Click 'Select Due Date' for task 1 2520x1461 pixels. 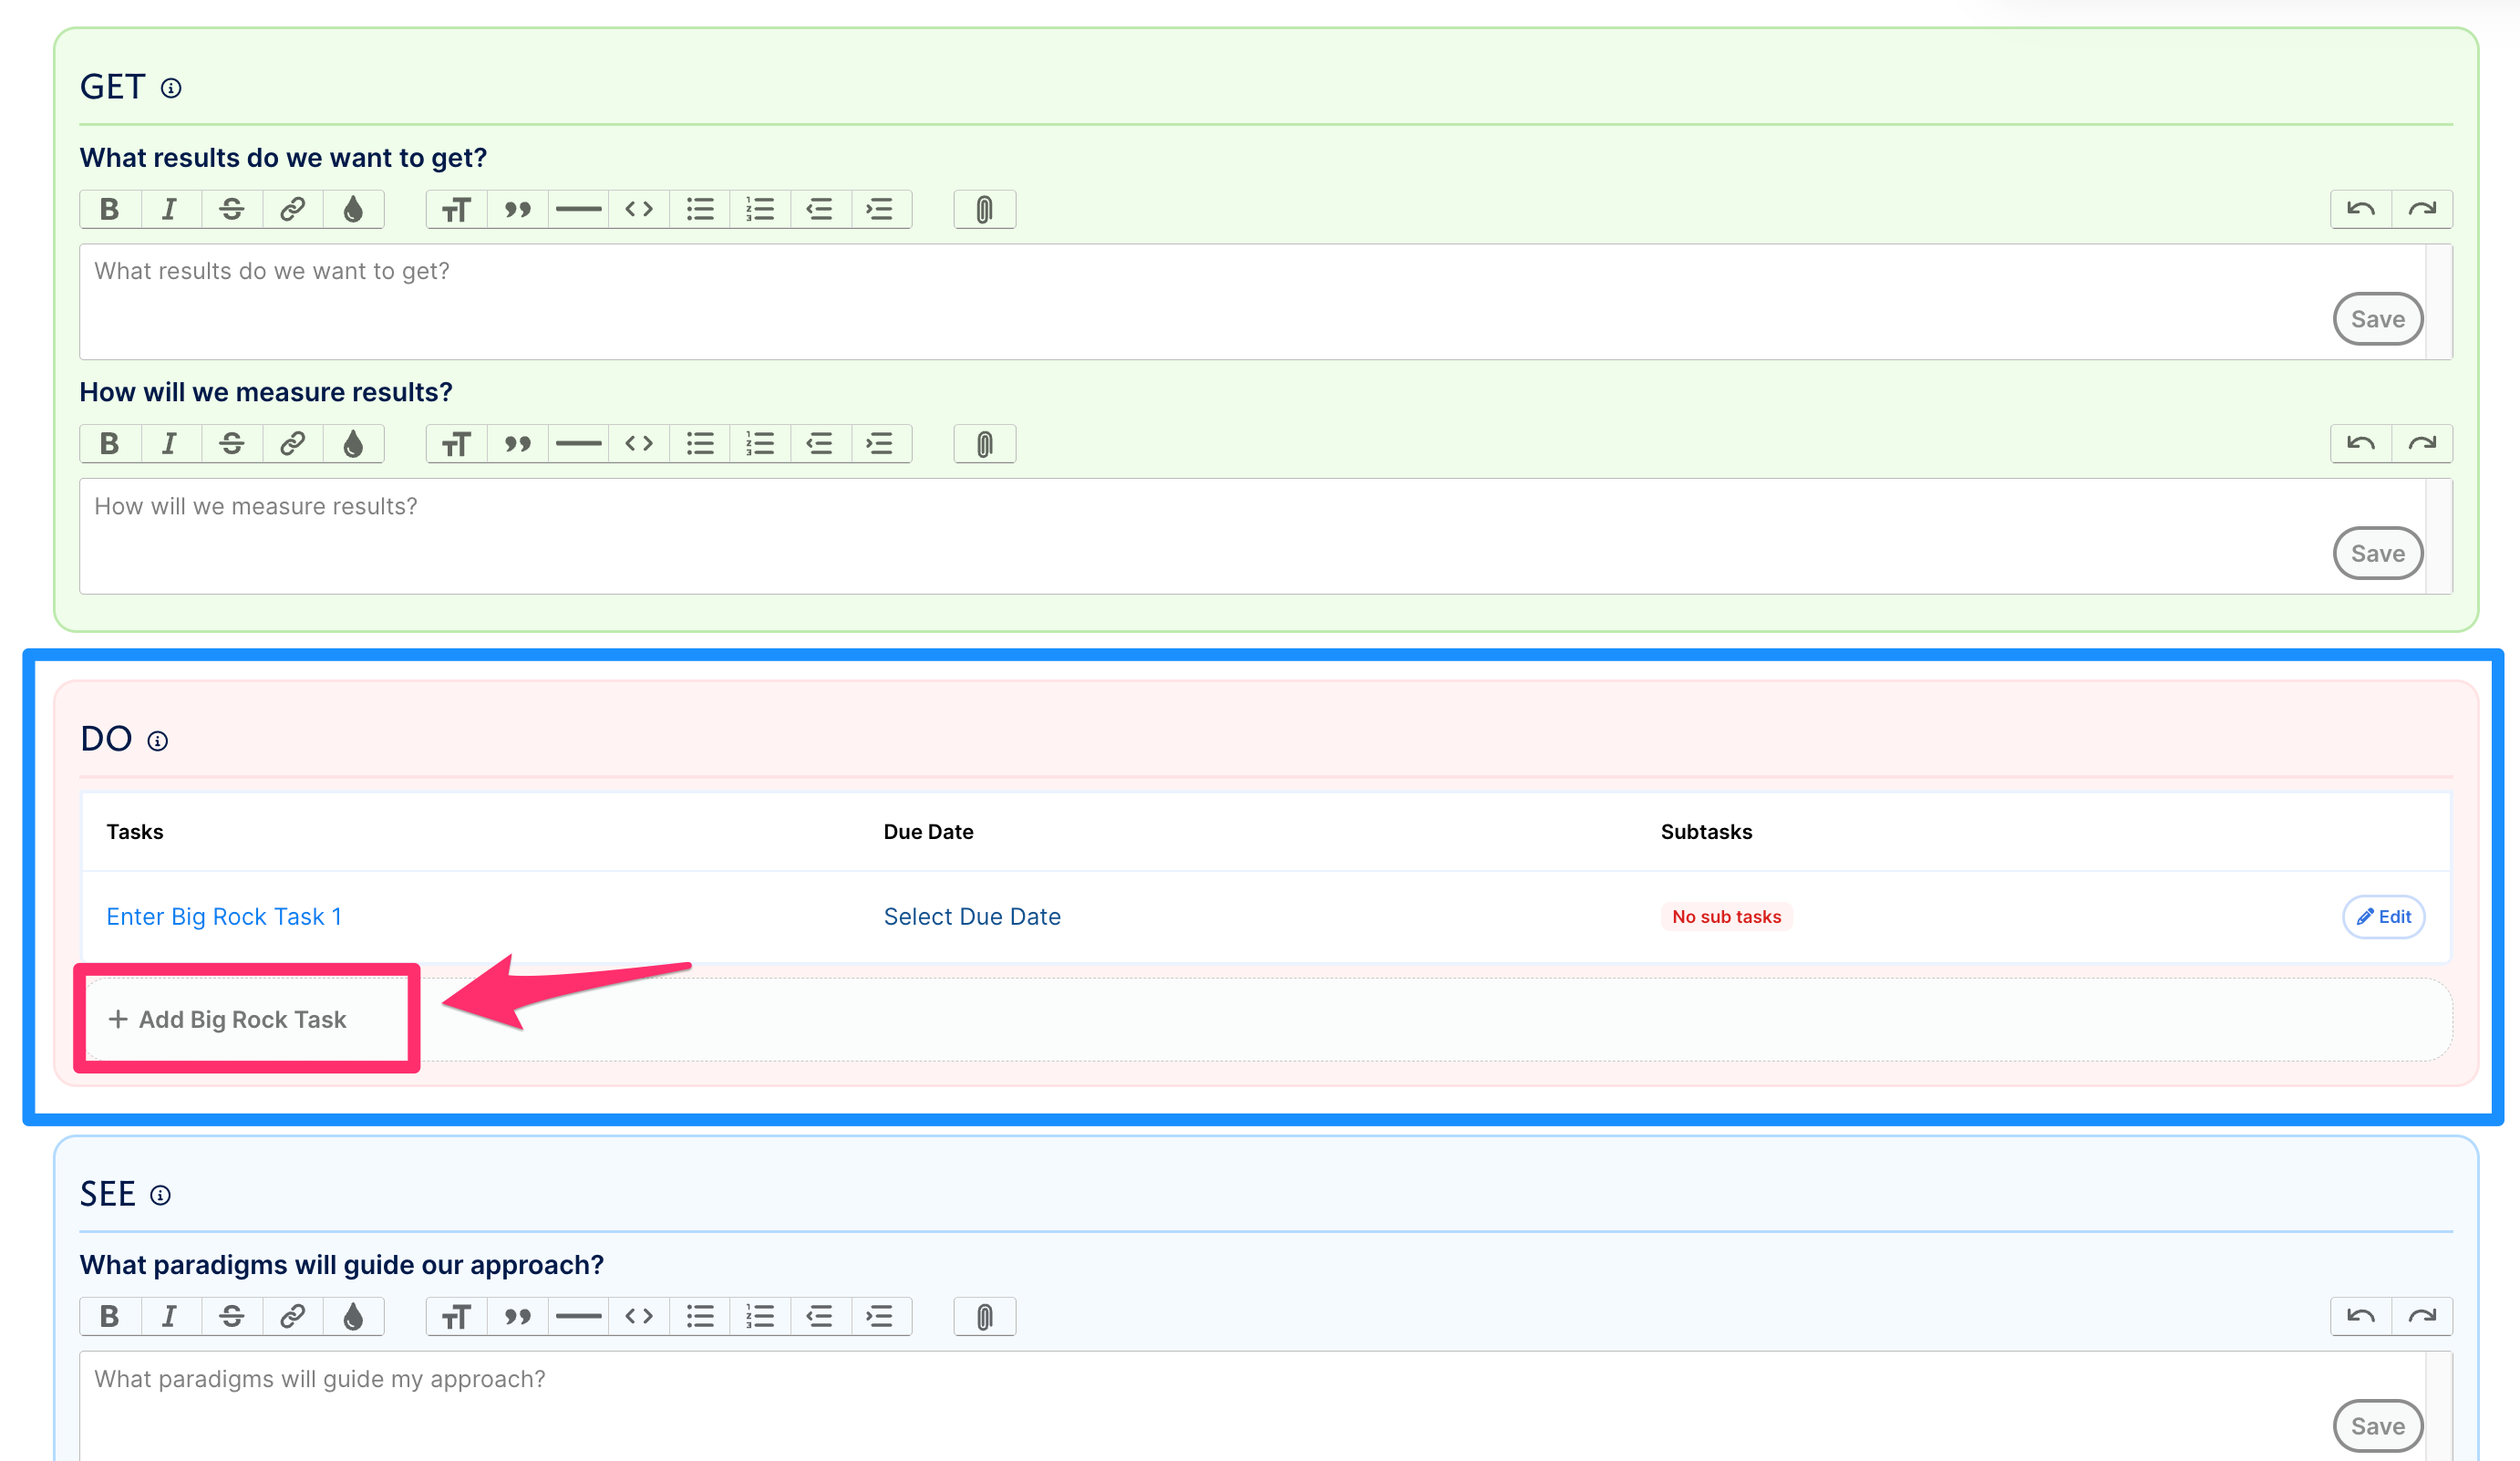tap(972, 916)
